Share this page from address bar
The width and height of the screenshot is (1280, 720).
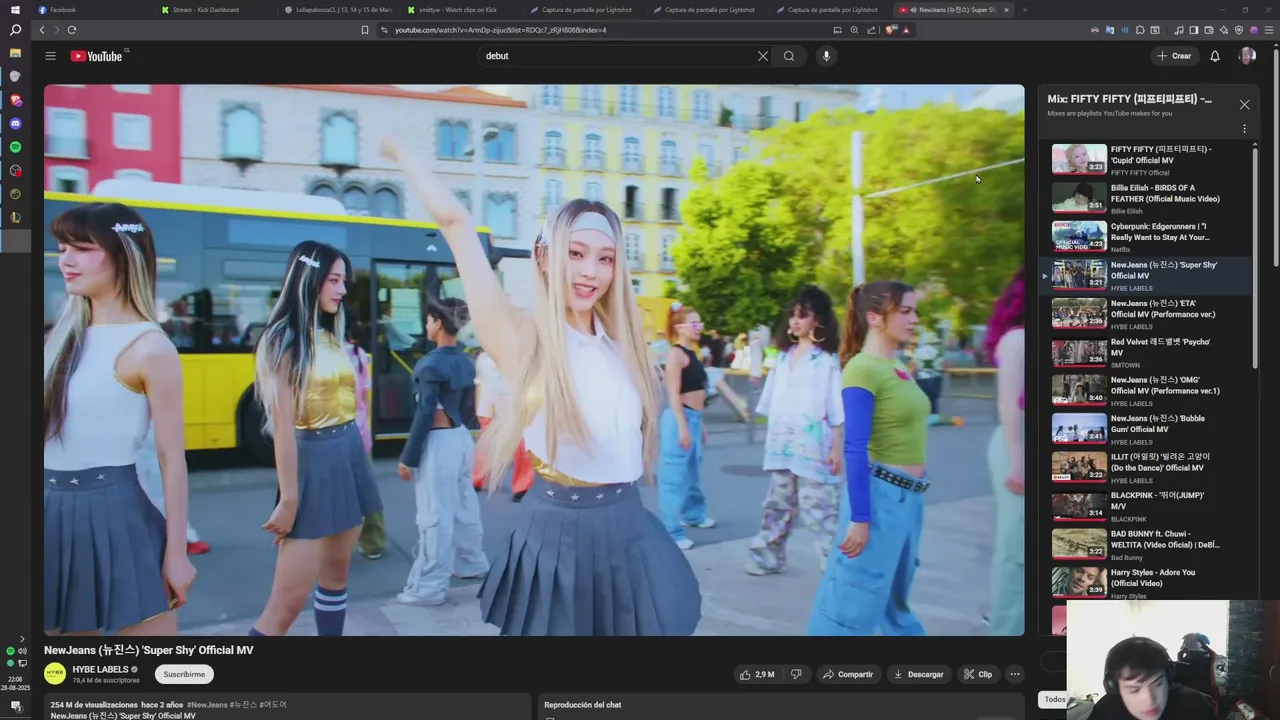tap(872, 30)
